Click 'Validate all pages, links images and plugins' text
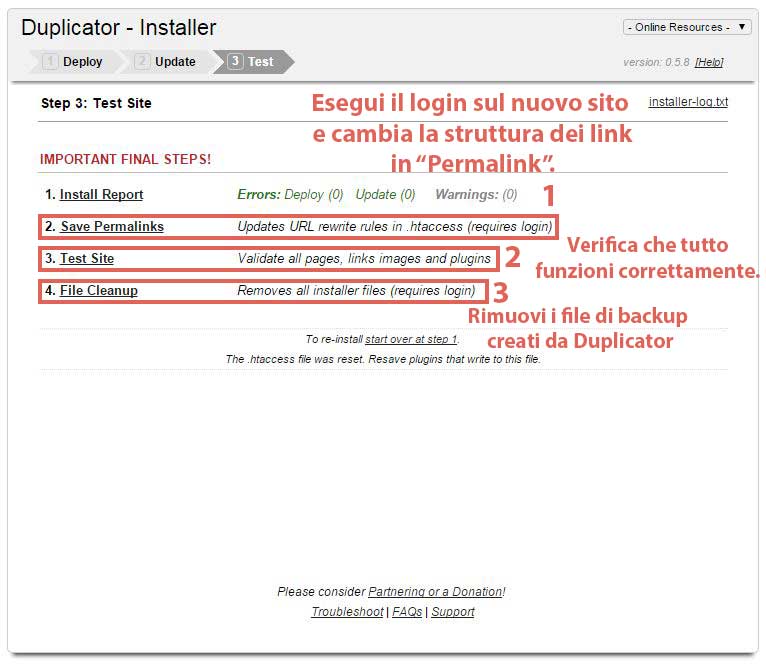The height and width of the screenshot is (665, 766). 364,258
